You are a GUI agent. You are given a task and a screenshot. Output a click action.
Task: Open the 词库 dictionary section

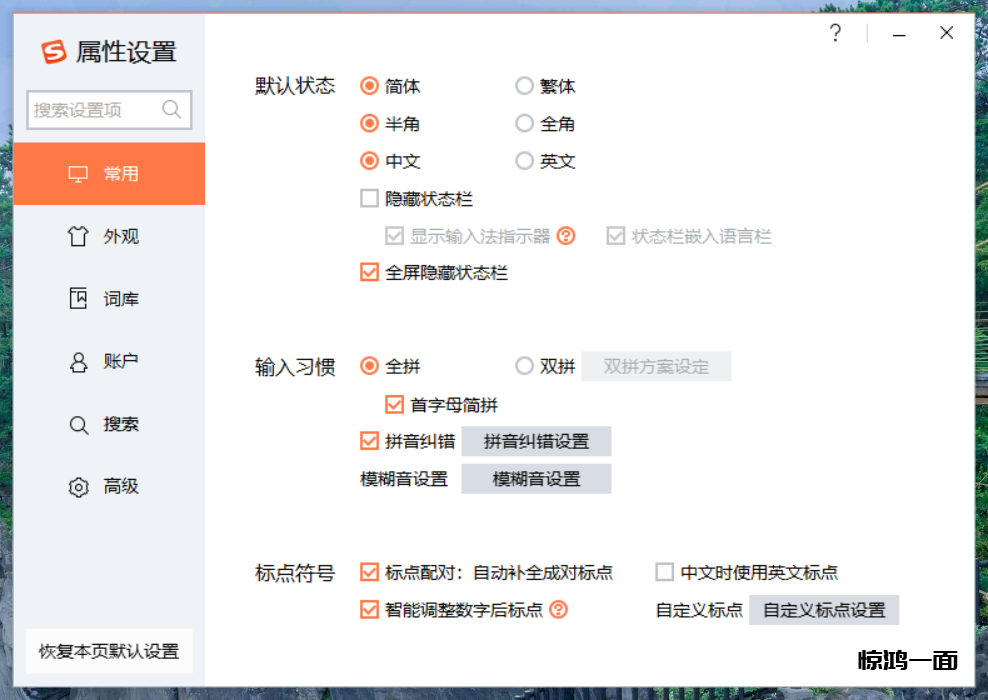[108, 299]
